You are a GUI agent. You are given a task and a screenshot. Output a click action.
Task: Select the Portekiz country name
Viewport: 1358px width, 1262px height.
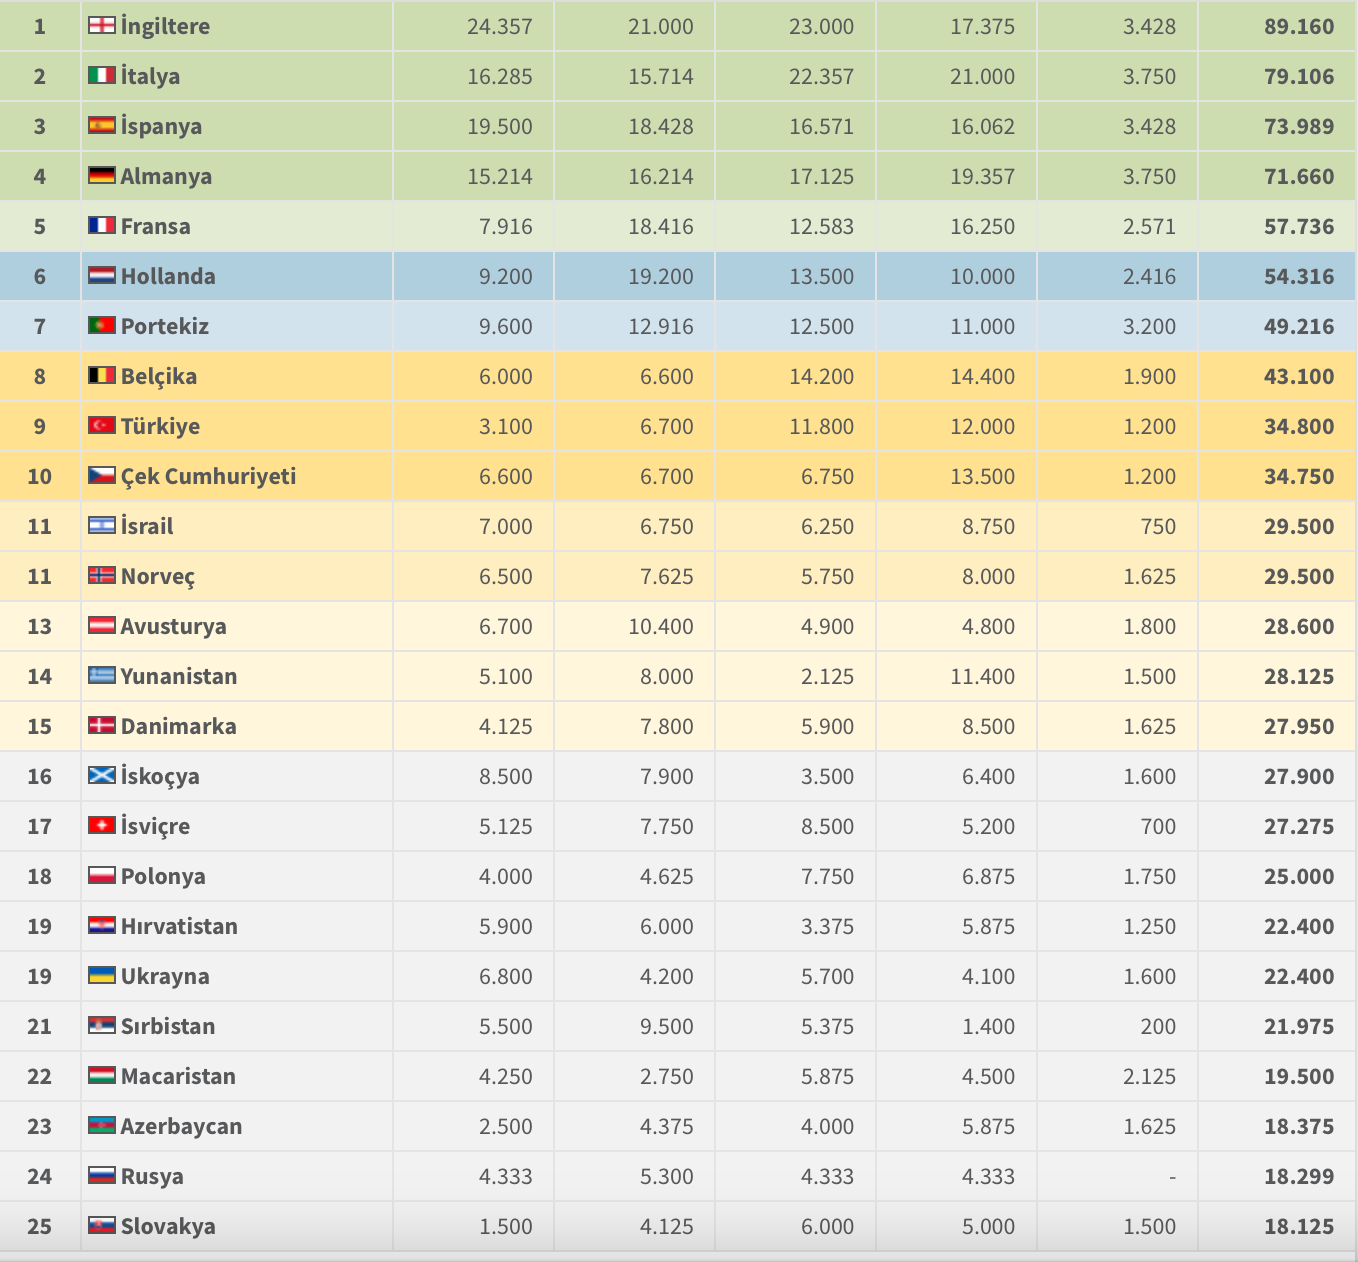pyautogui.click(x=165, y=326)
